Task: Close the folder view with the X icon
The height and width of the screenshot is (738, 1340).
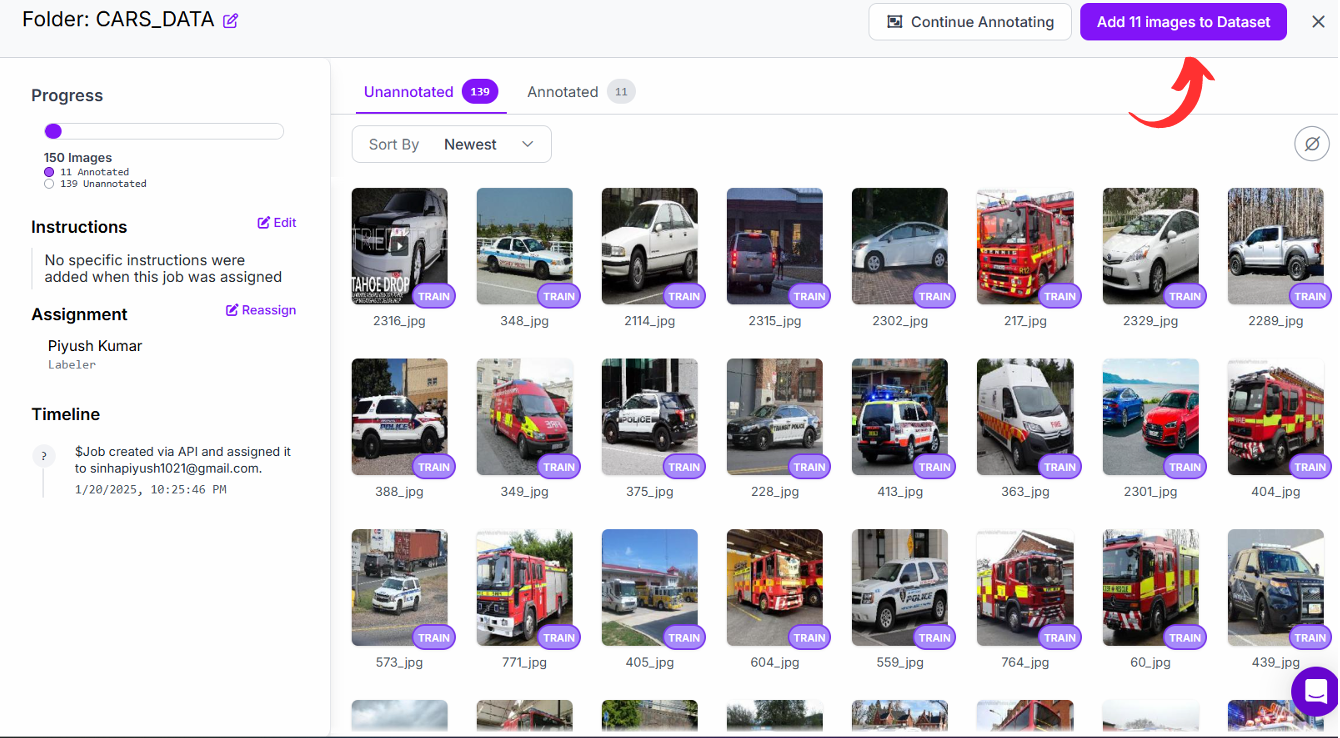Action: coord(1318,22)
